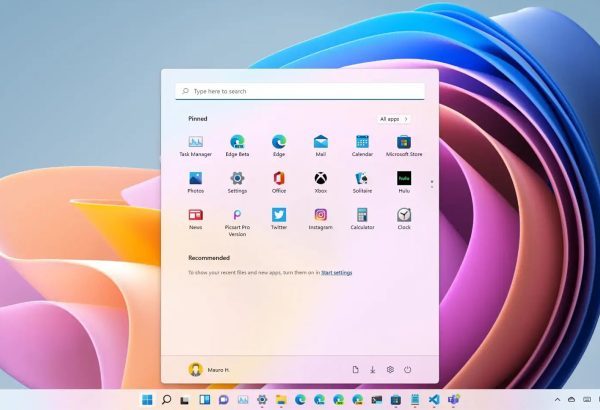Open Task View on the taskbar
This screenshot has width=600, height=410.
tap(185, 400)
